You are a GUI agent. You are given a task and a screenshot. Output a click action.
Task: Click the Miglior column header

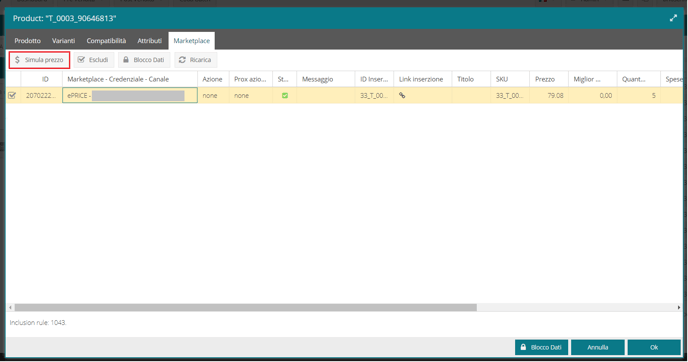pos(593,79)
